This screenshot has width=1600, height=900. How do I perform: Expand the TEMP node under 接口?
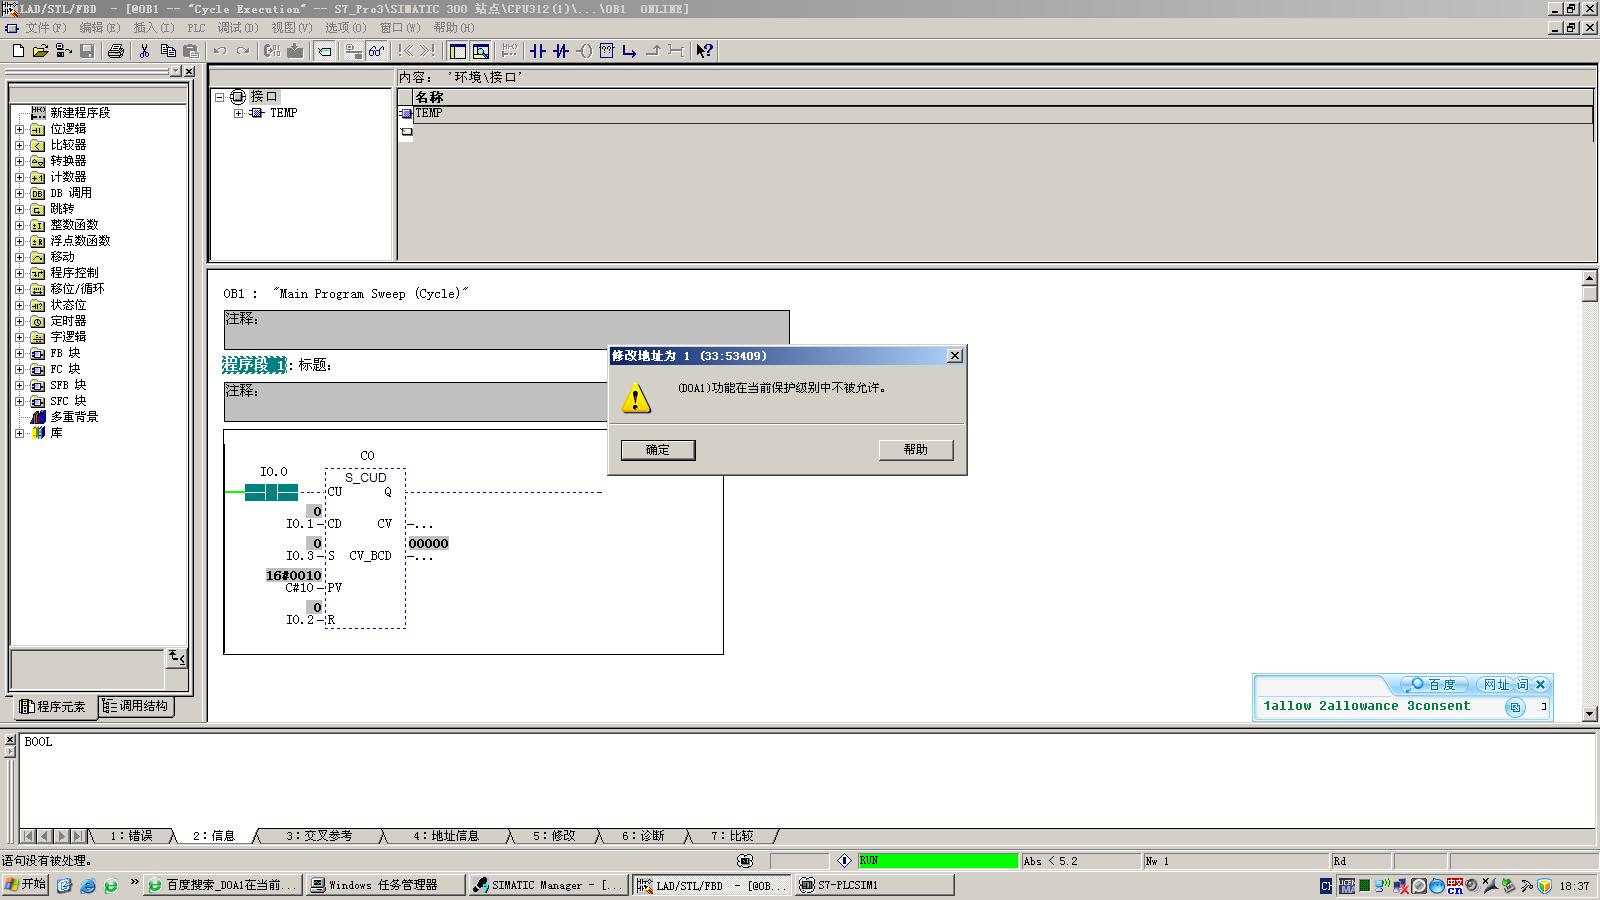tap(239, 113)
